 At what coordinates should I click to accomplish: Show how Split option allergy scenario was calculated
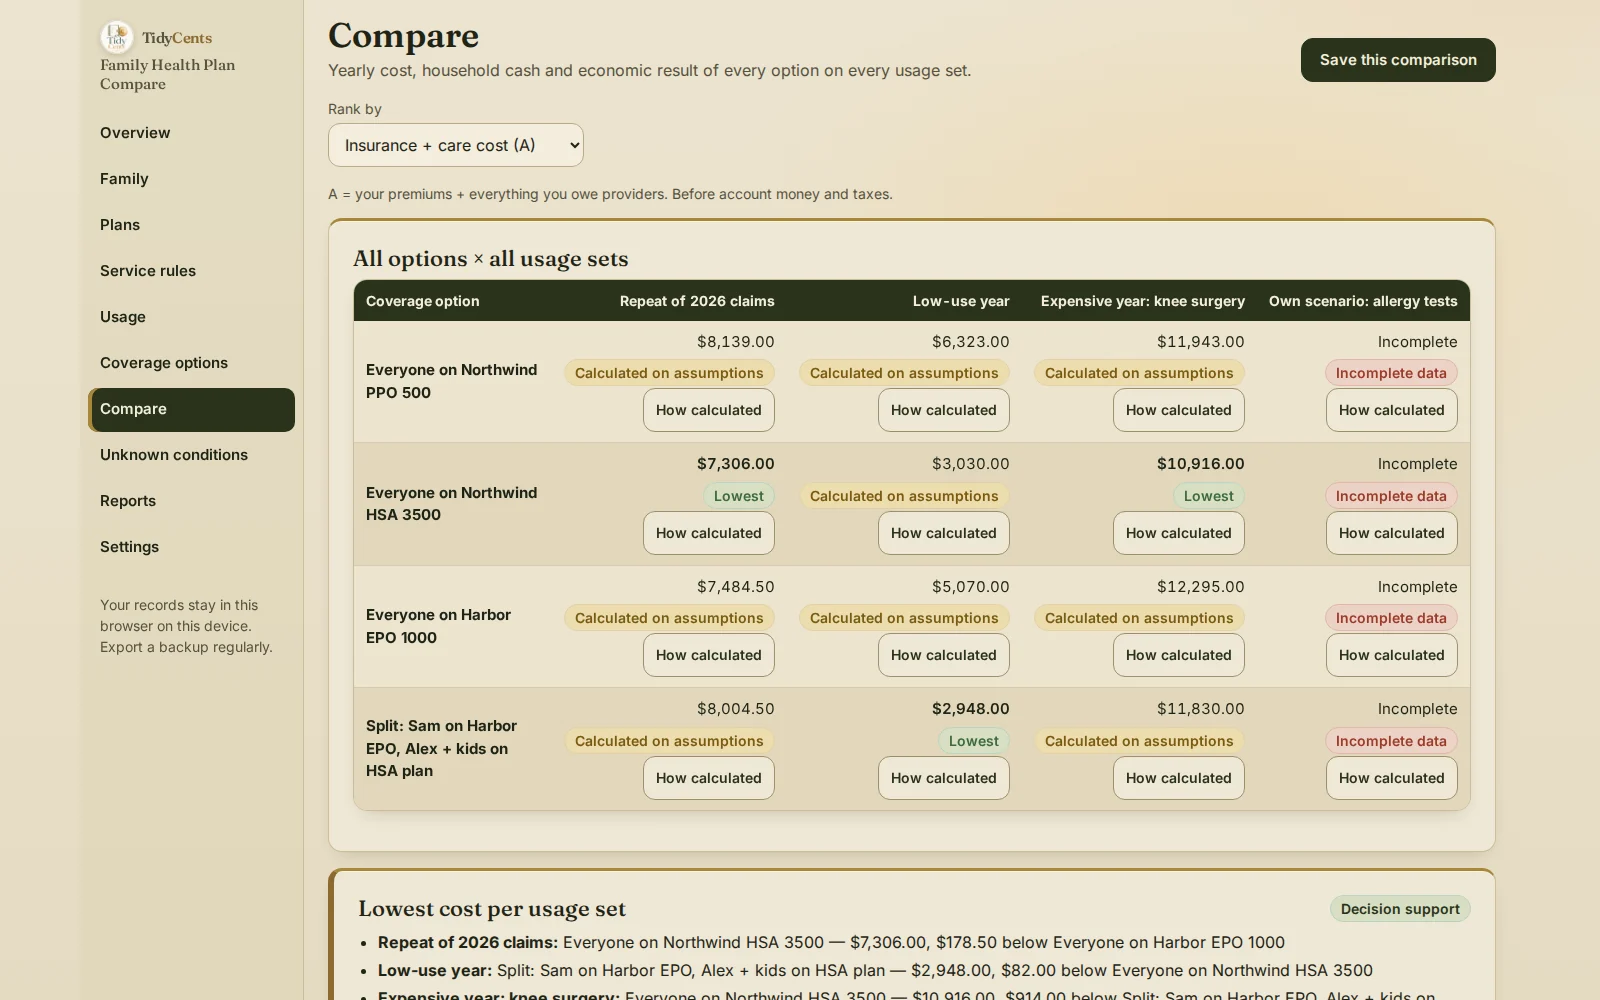click(1392, 778)
